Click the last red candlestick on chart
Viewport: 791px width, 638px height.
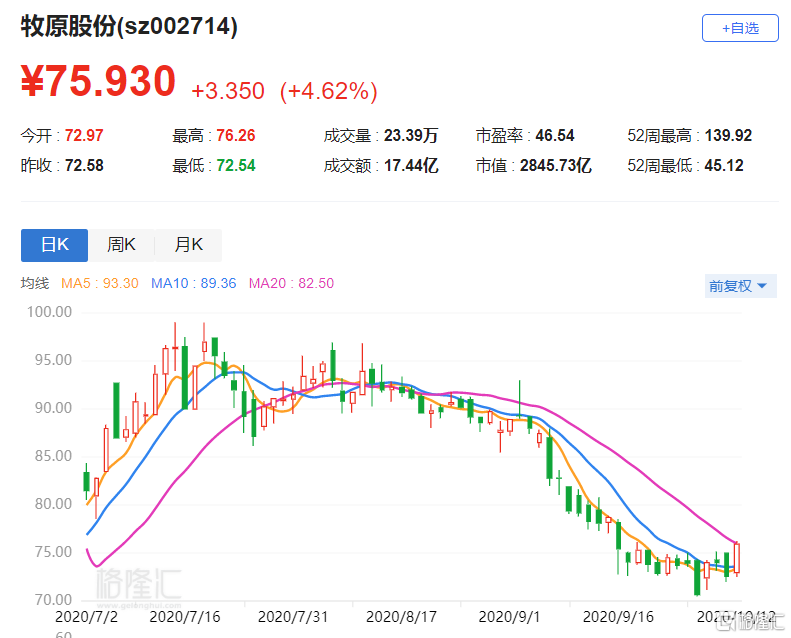coord(737,558)
